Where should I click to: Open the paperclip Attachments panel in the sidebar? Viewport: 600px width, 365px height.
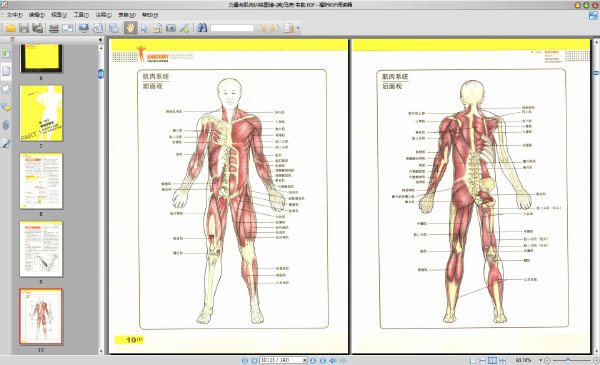[6, 125]
